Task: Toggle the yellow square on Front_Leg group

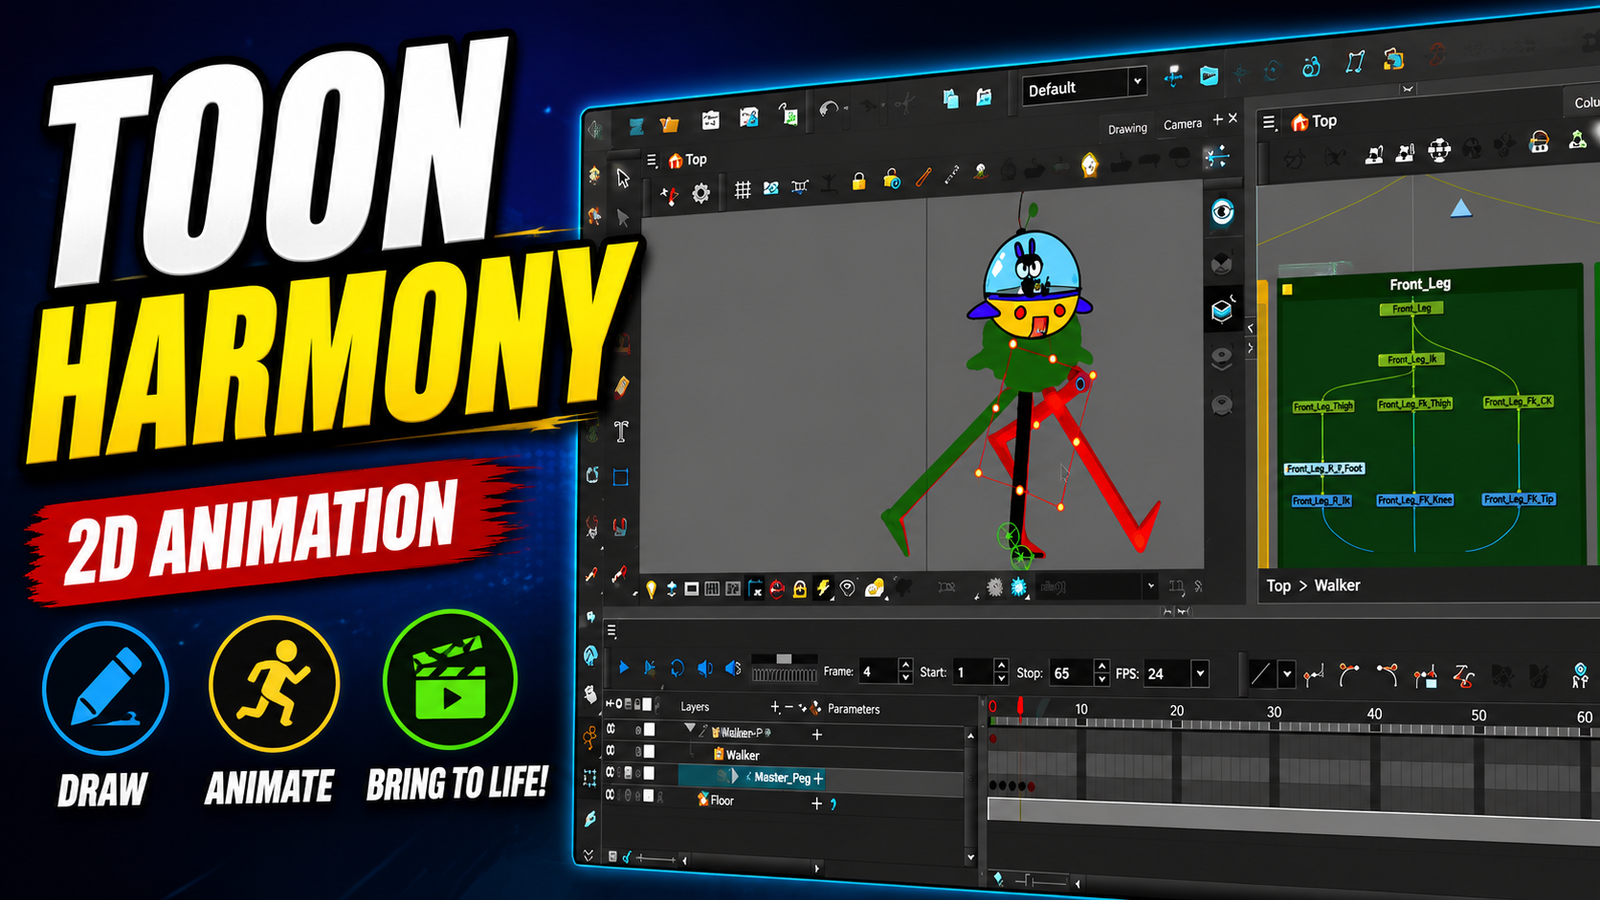Action: pyautogui.click(x=1288, y=290)
